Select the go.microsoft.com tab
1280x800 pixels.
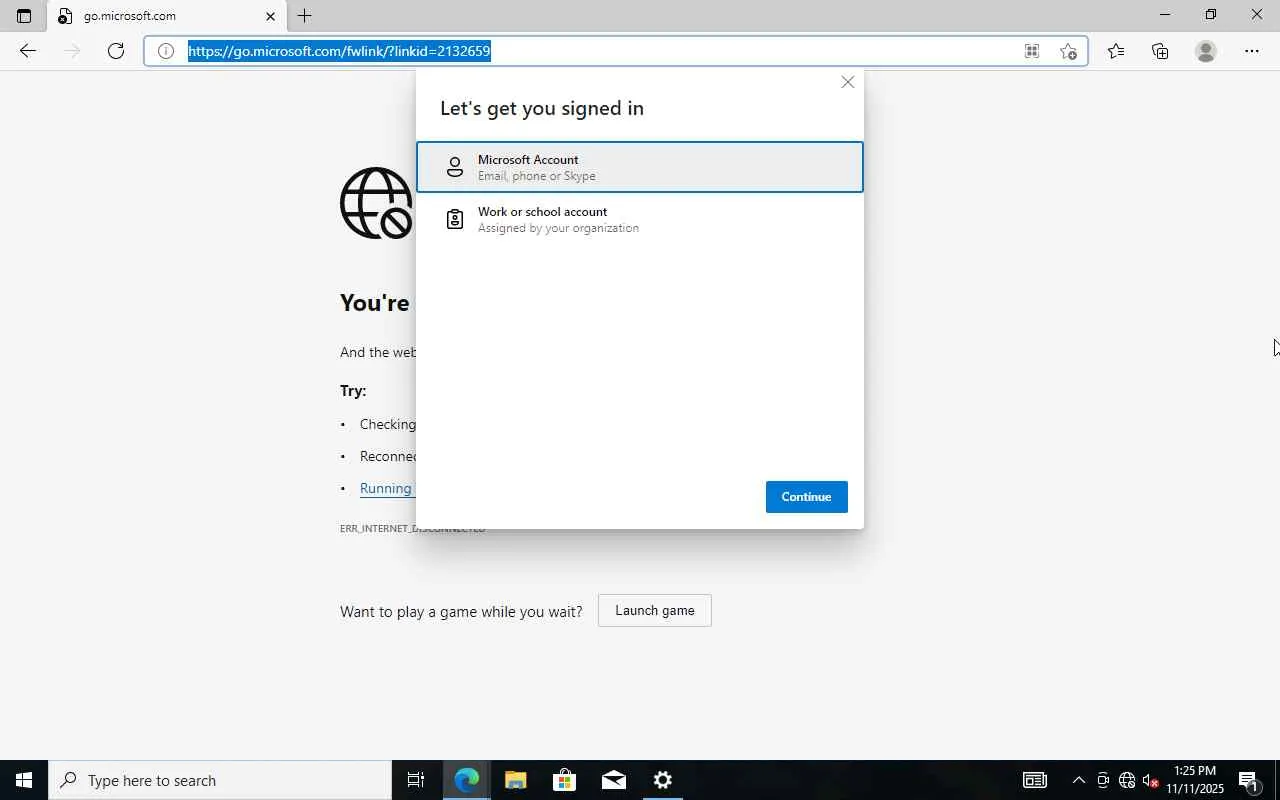click(166, 16)
